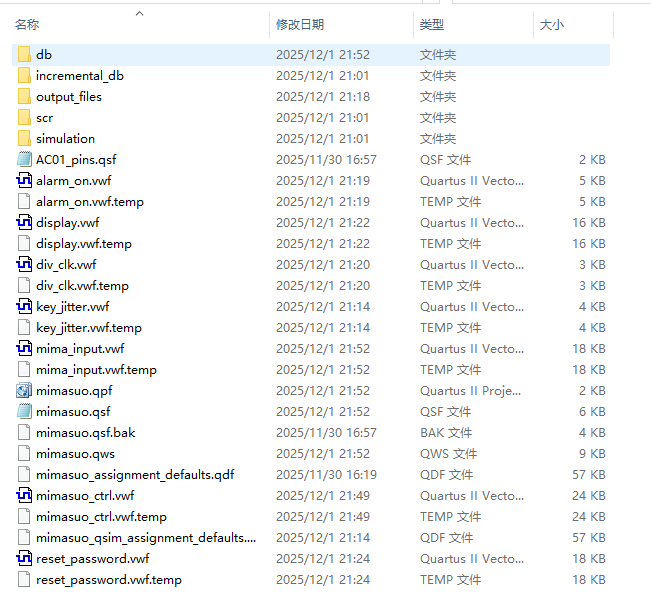Click the reset_password.vwf.temp file icon
Image resolution: width=651 pixels, height=614 pixels.
point(24,579)
